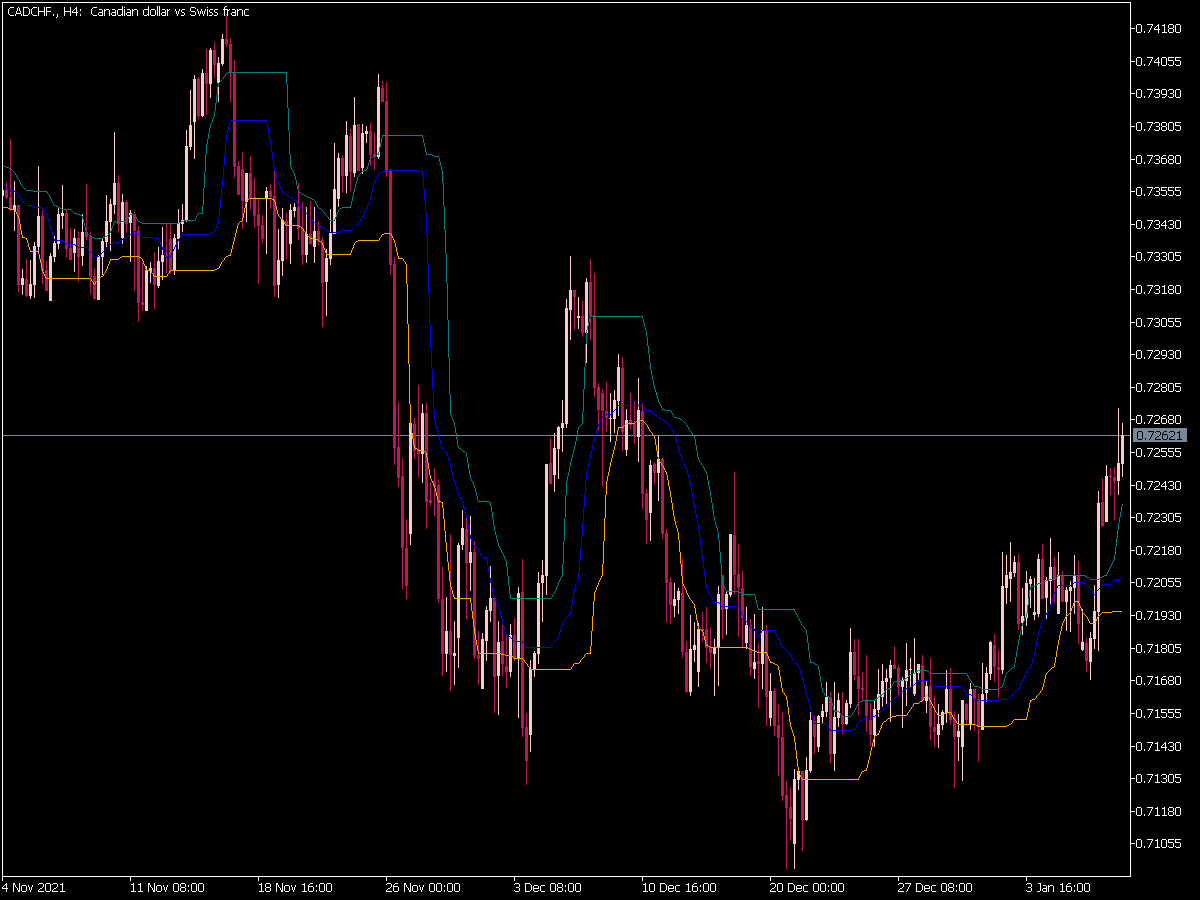This screenshot has width=1200, height=900.
Task: Click the 3 Dec 08:00 time label
Action: [x=548, y=888]
